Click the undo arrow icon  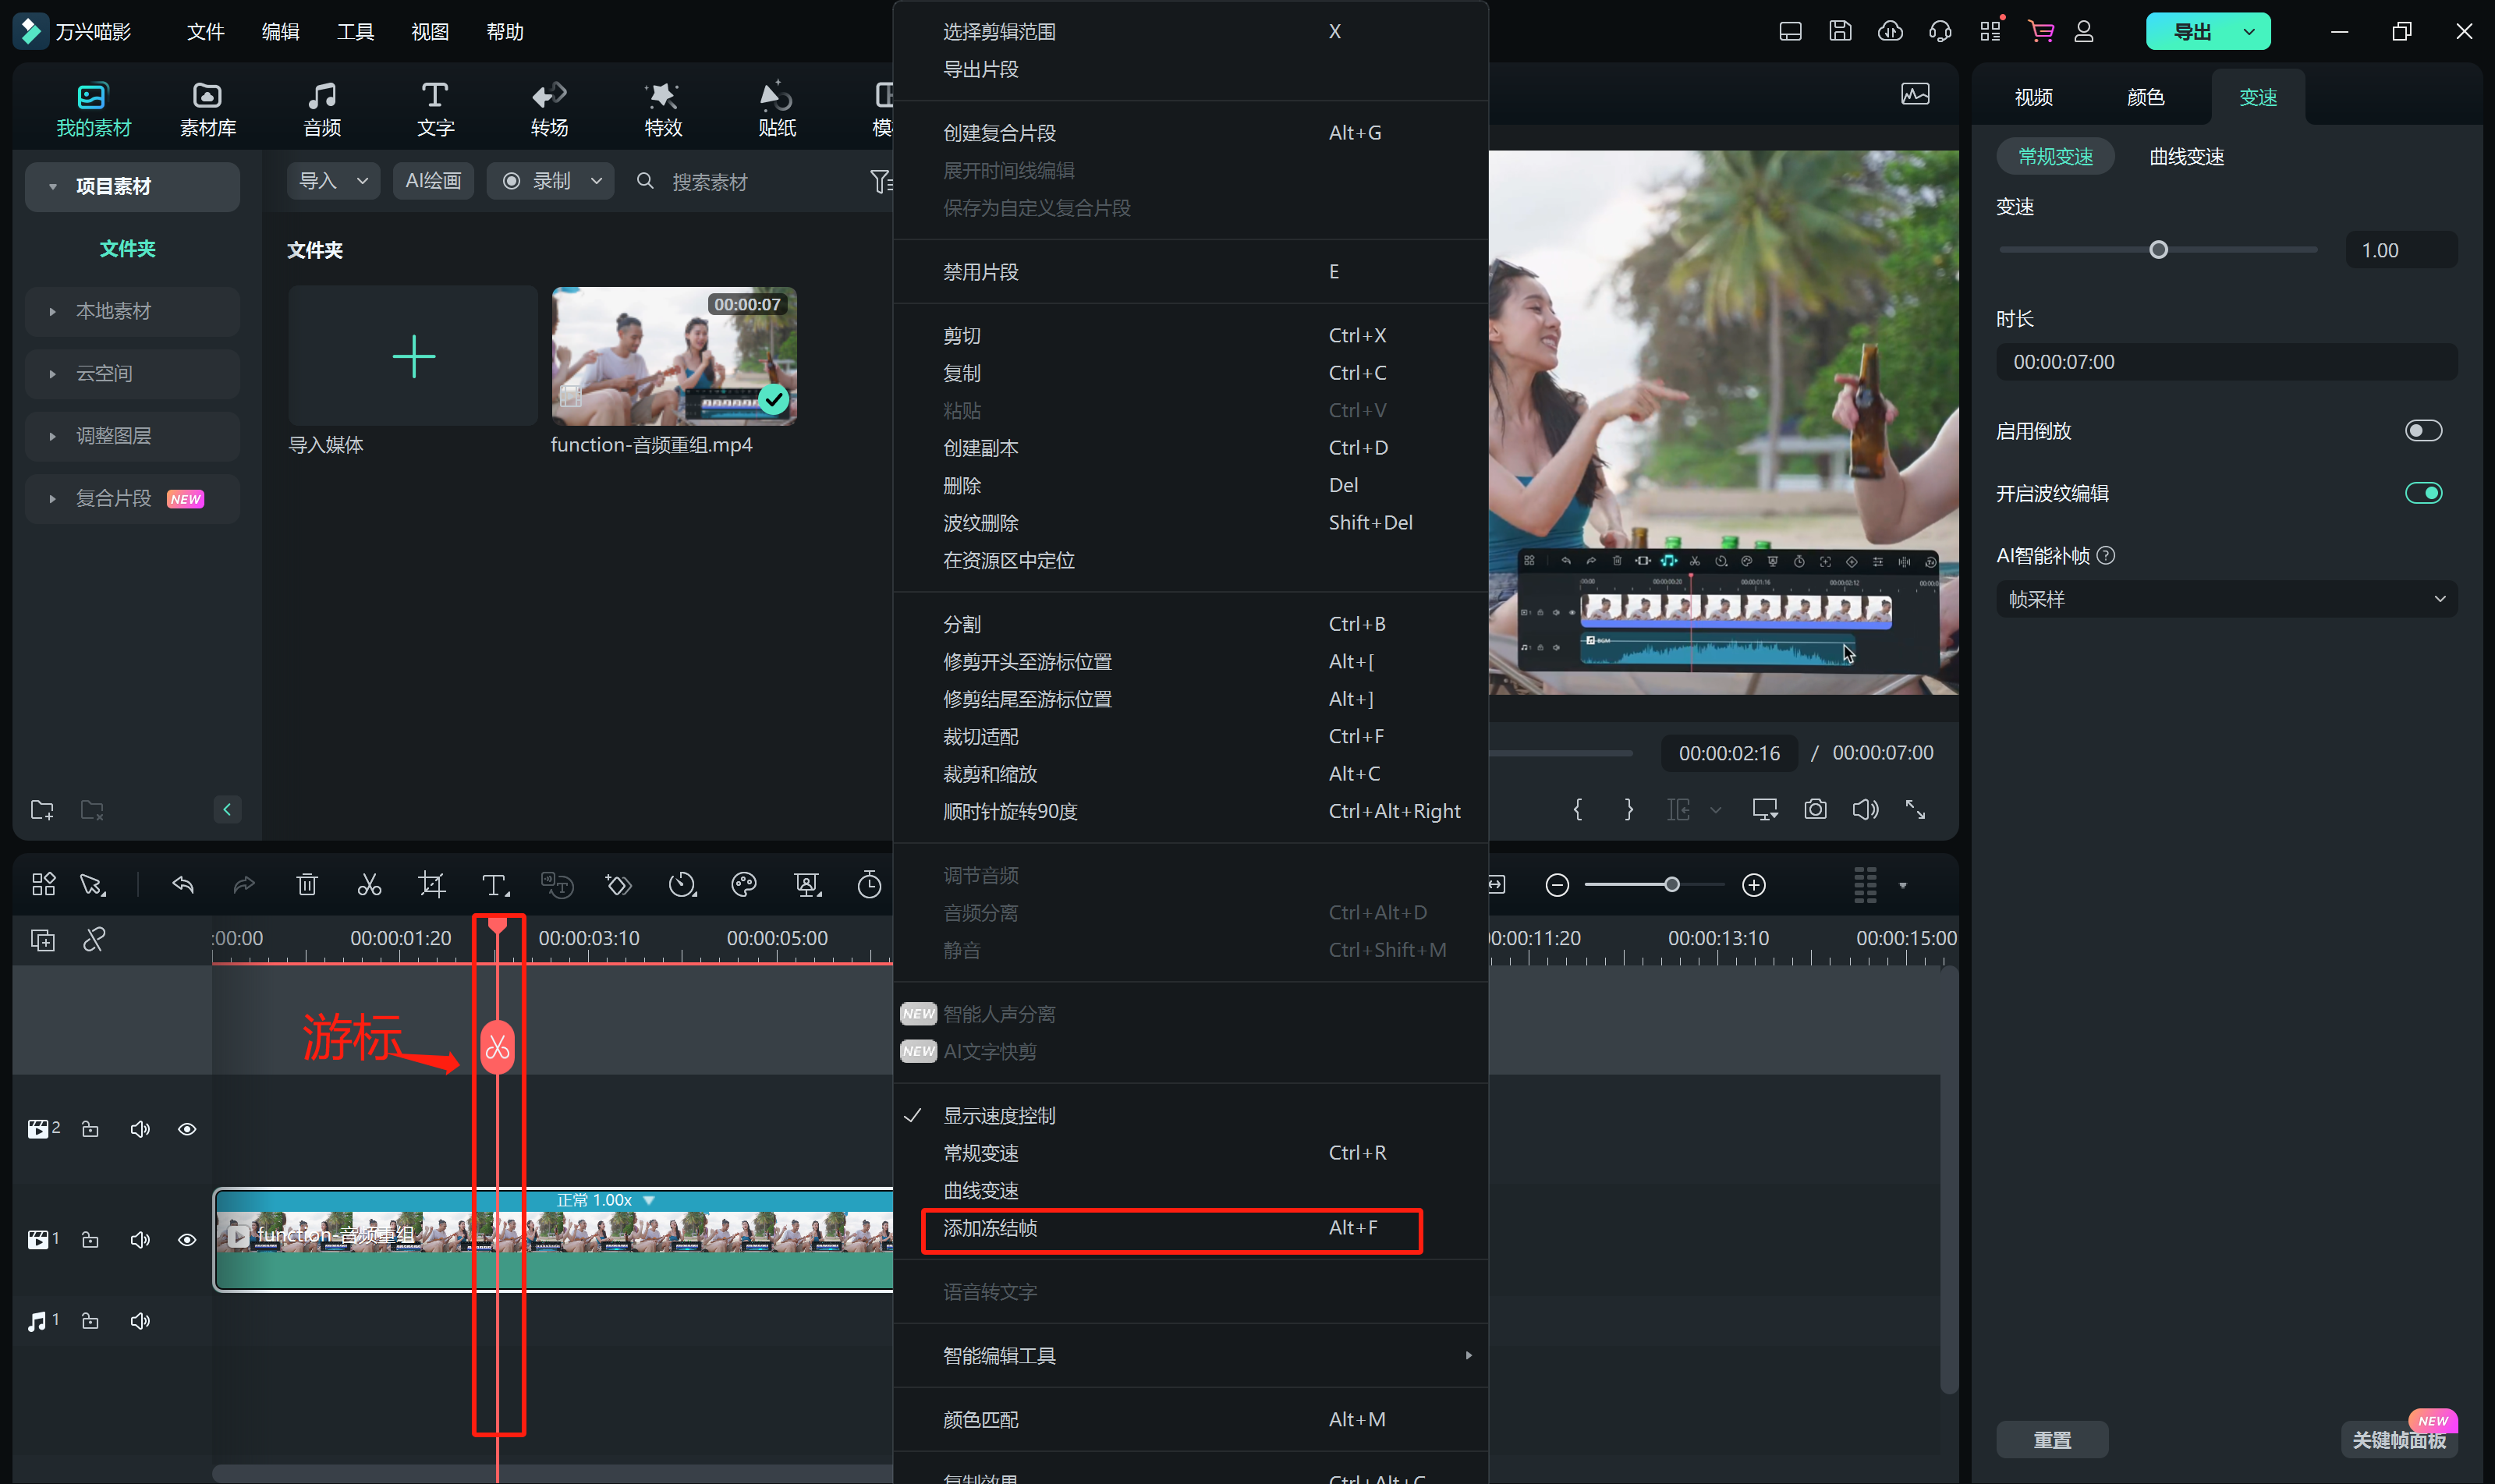183,885
